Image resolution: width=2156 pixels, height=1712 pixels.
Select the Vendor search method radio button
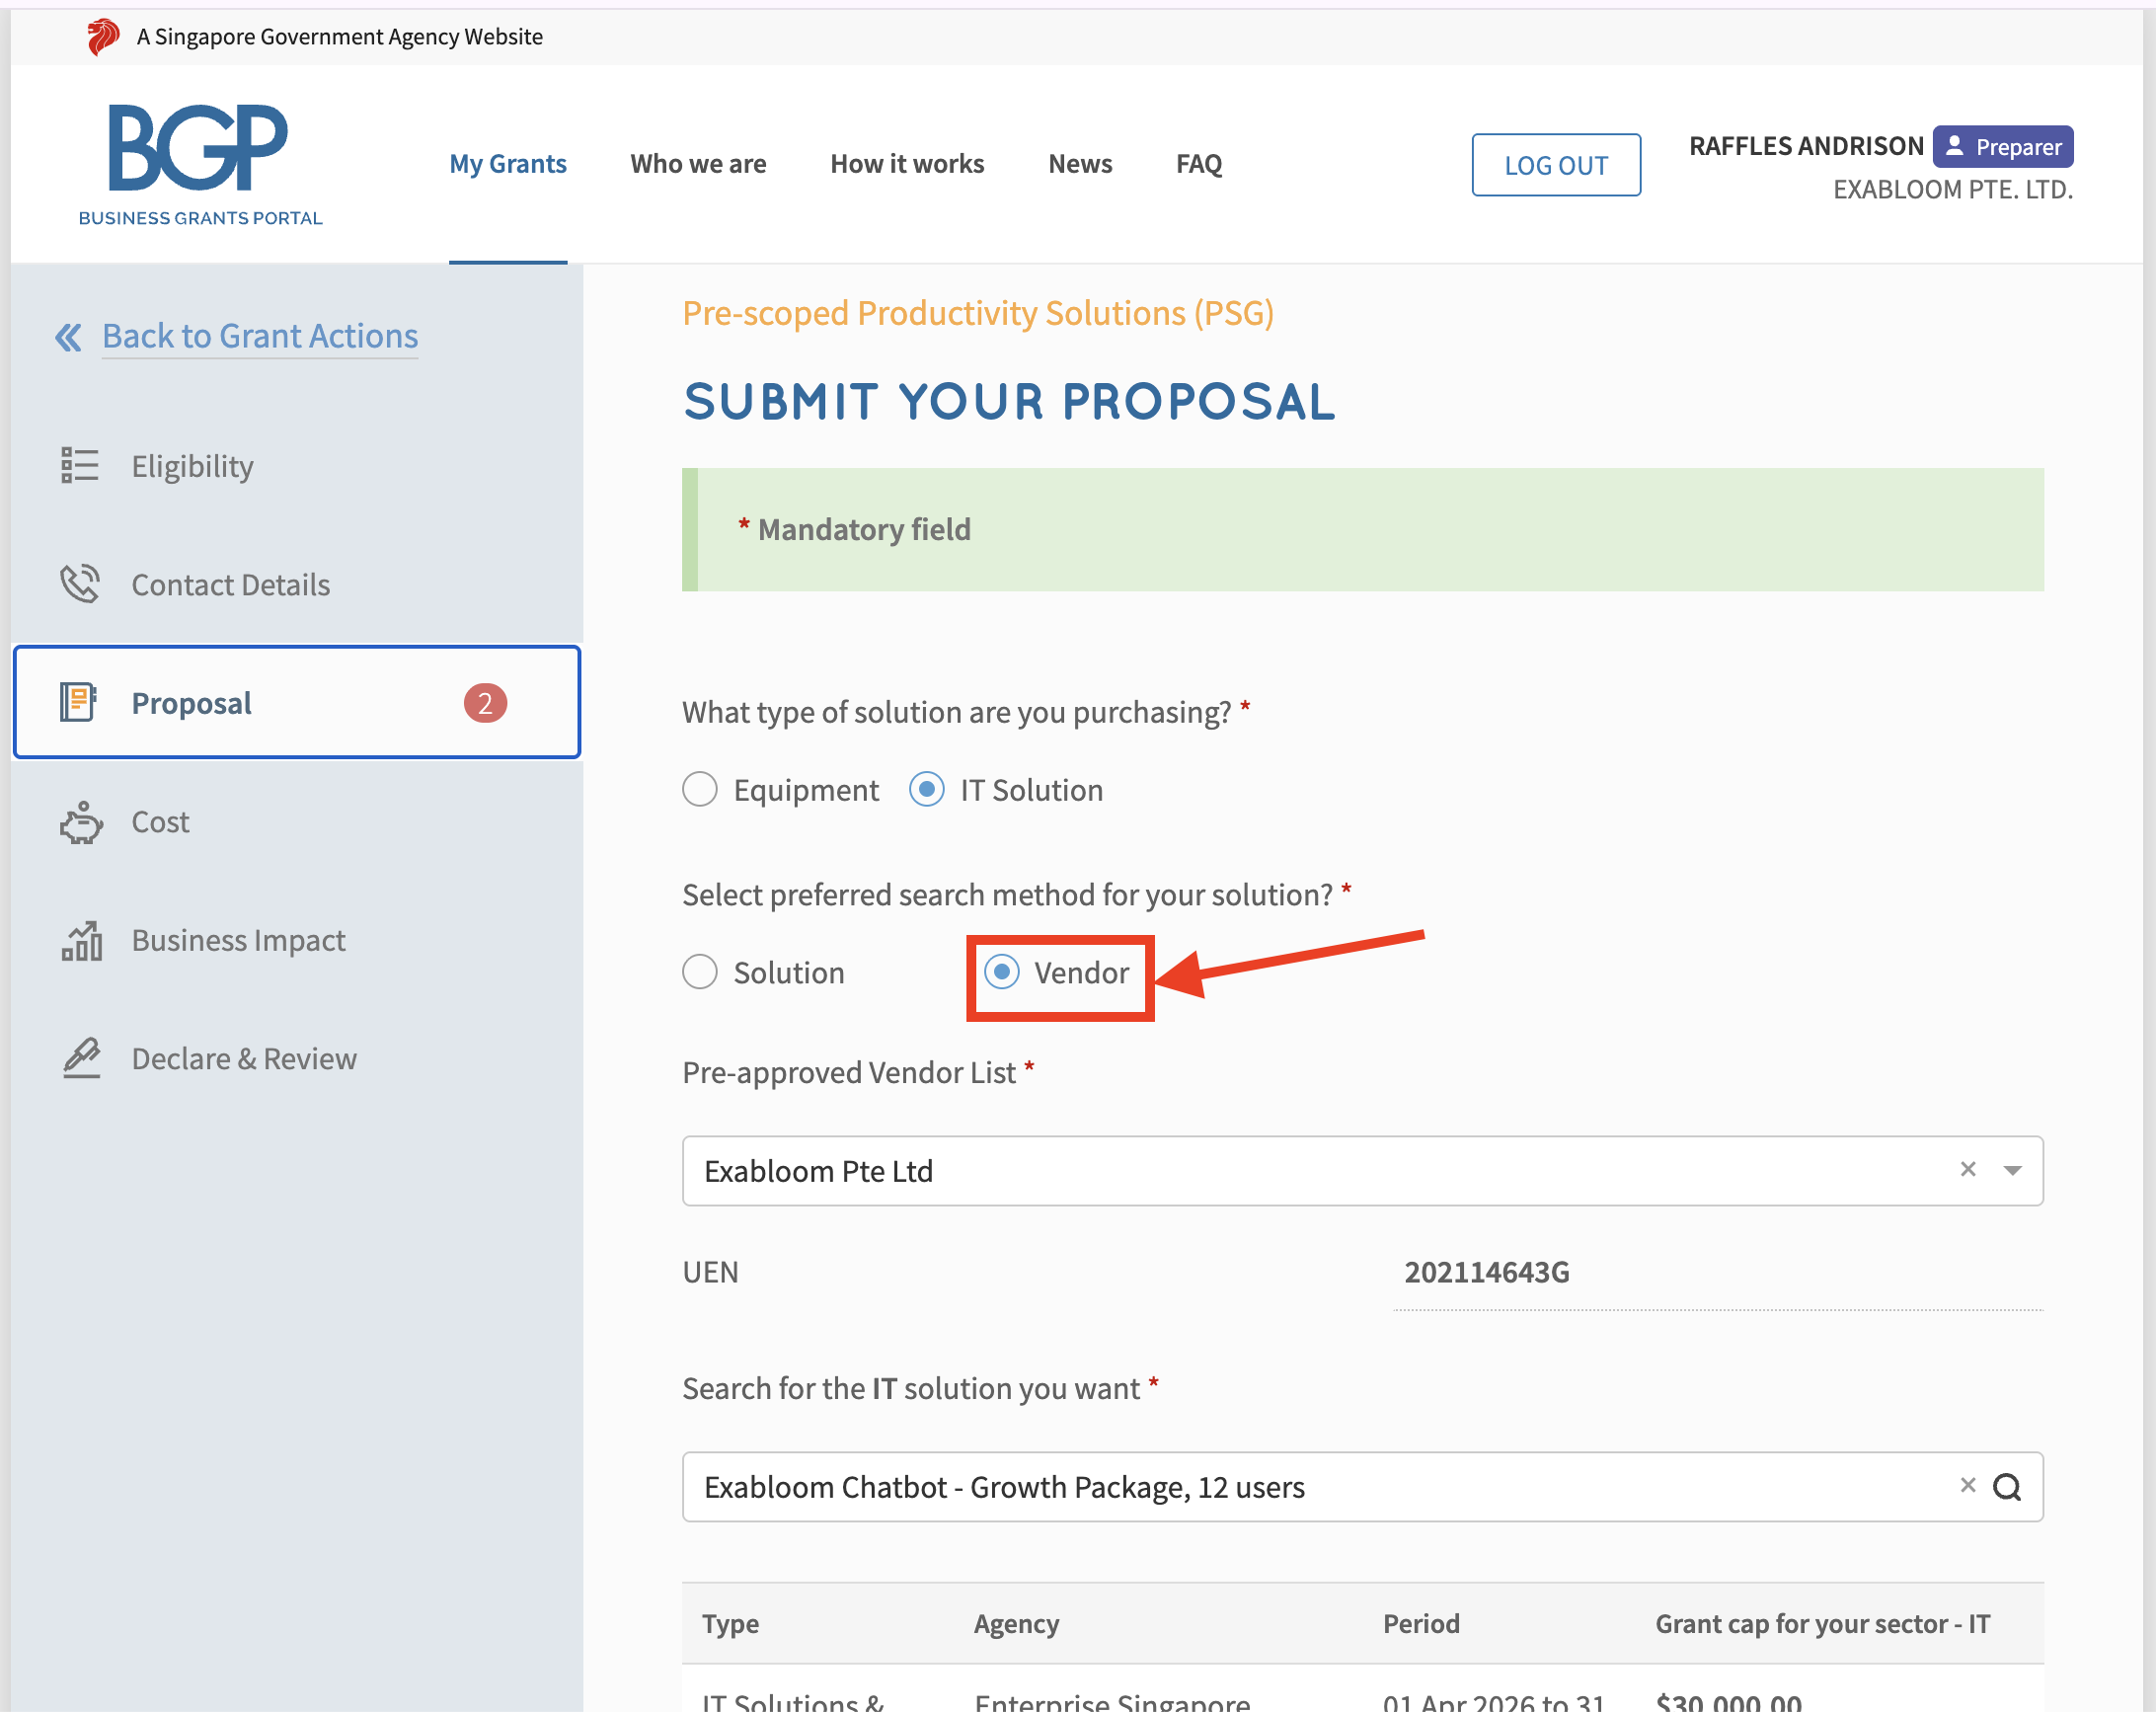click(x=1001, y=971)
